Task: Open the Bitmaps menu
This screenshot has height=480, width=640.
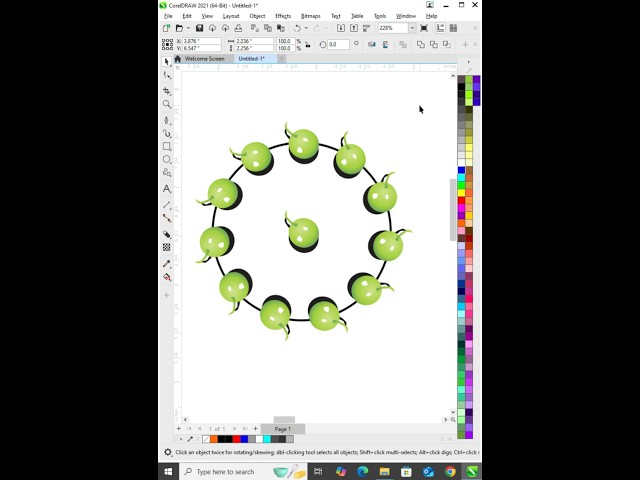Action: click(311, 16)
